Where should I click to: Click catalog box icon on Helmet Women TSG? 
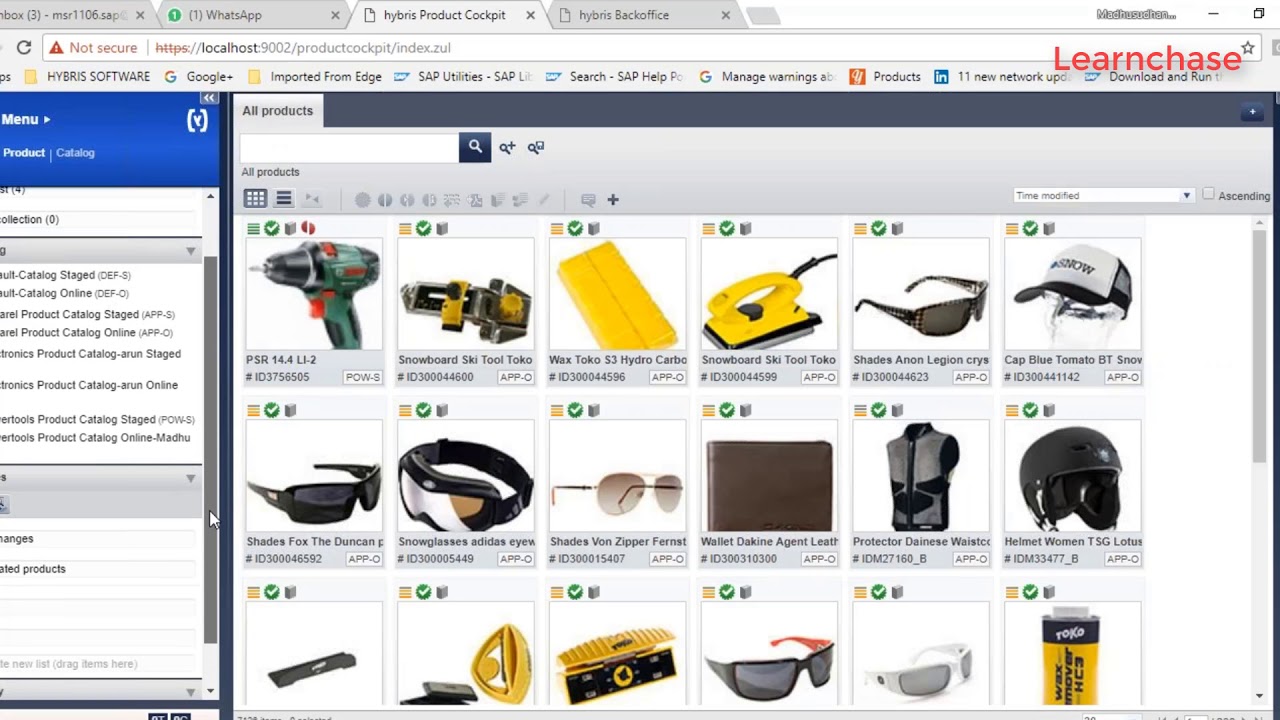(1049, 410)
